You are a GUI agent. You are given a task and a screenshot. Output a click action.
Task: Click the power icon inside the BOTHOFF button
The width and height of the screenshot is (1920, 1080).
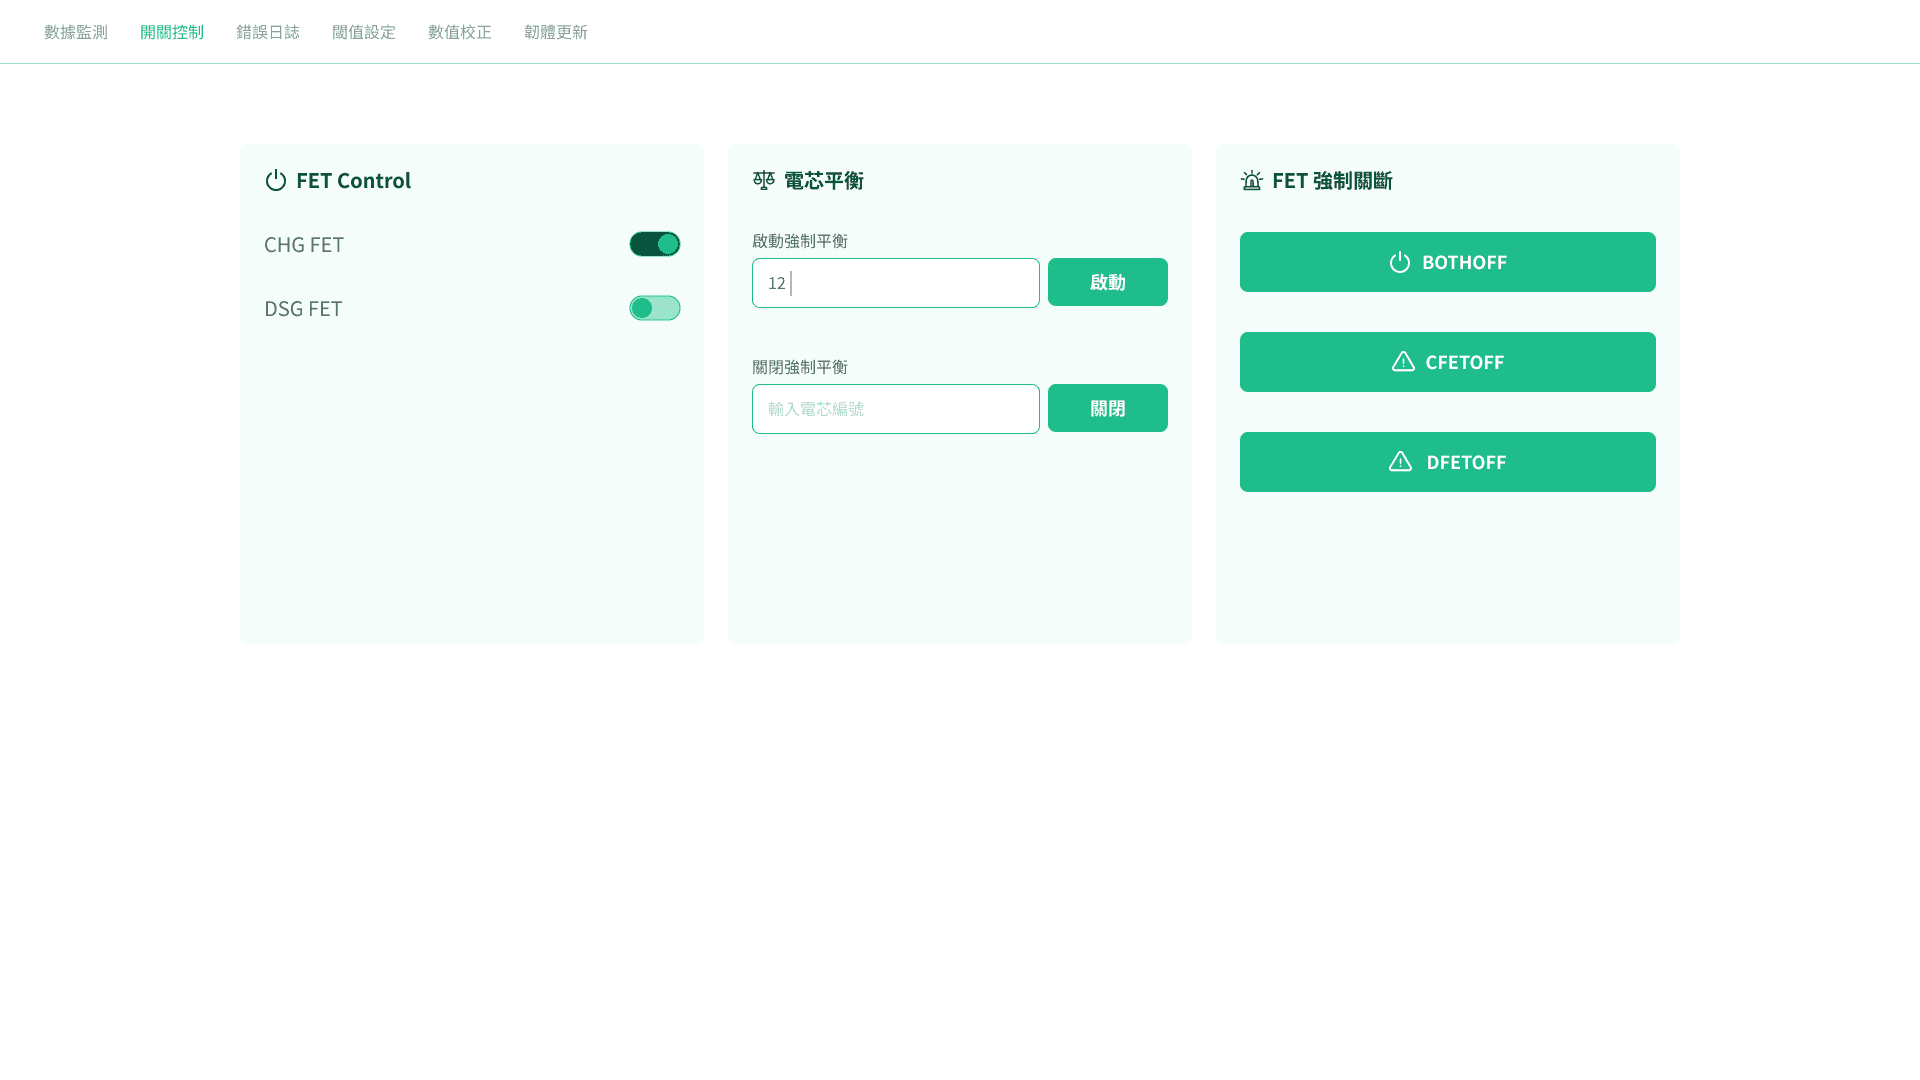pos(1398,262)
